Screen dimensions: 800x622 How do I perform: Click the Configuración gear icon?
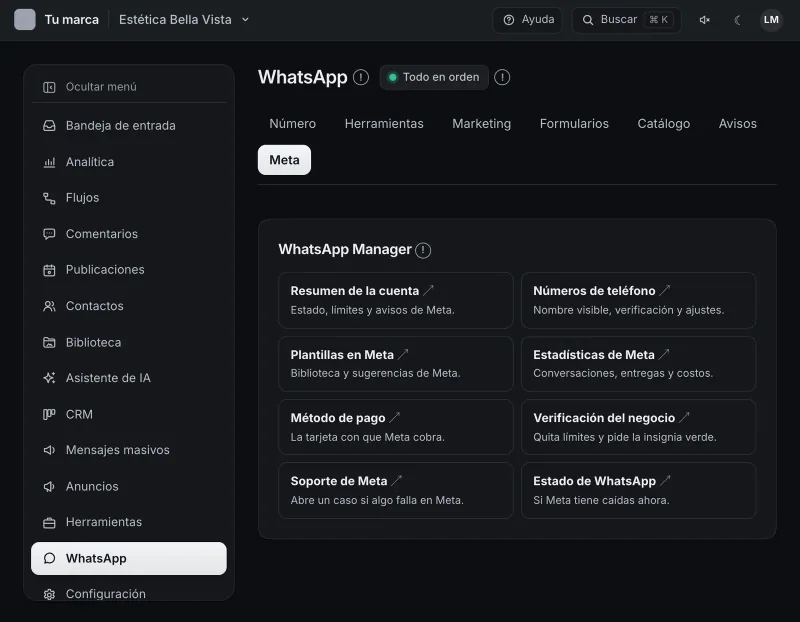pos(49,594)
